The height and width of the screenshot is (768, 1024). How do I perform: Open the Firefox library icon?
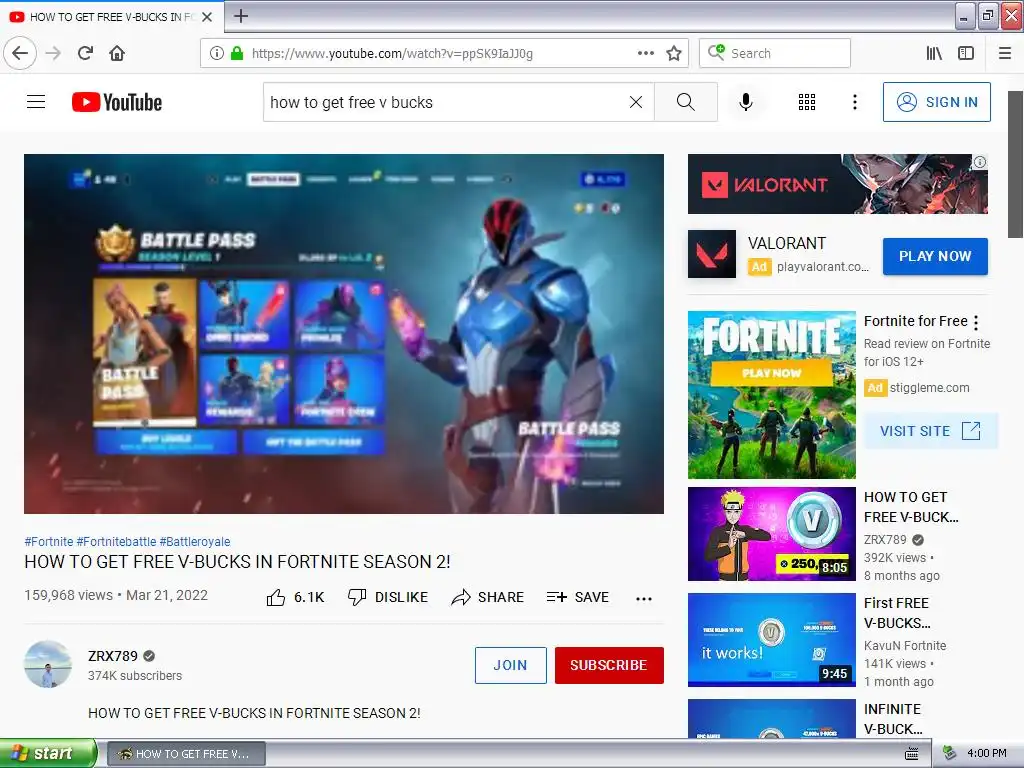935,53
